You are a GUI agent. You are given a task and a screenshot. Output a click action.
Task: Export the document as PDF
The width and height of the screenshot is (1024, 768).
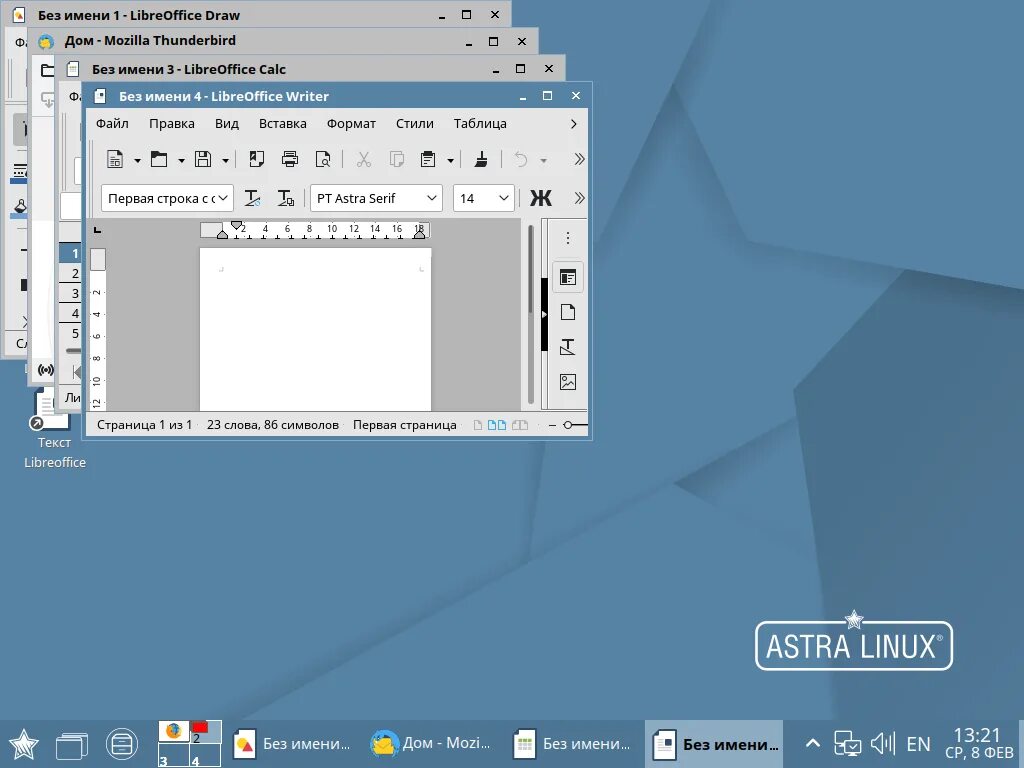click(x=257, y=159)
